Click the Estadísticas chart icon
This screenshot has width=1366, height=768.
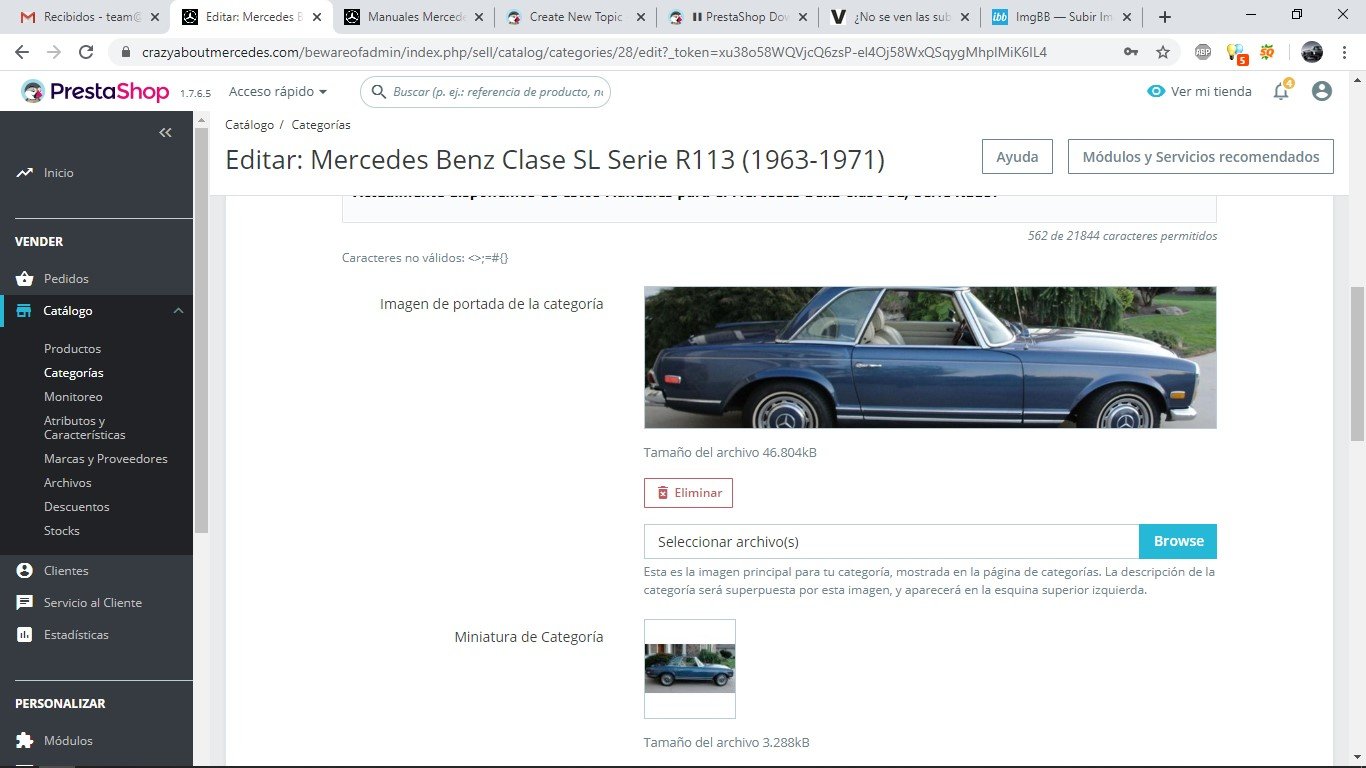pyautogui.click(x=24, y=635)
